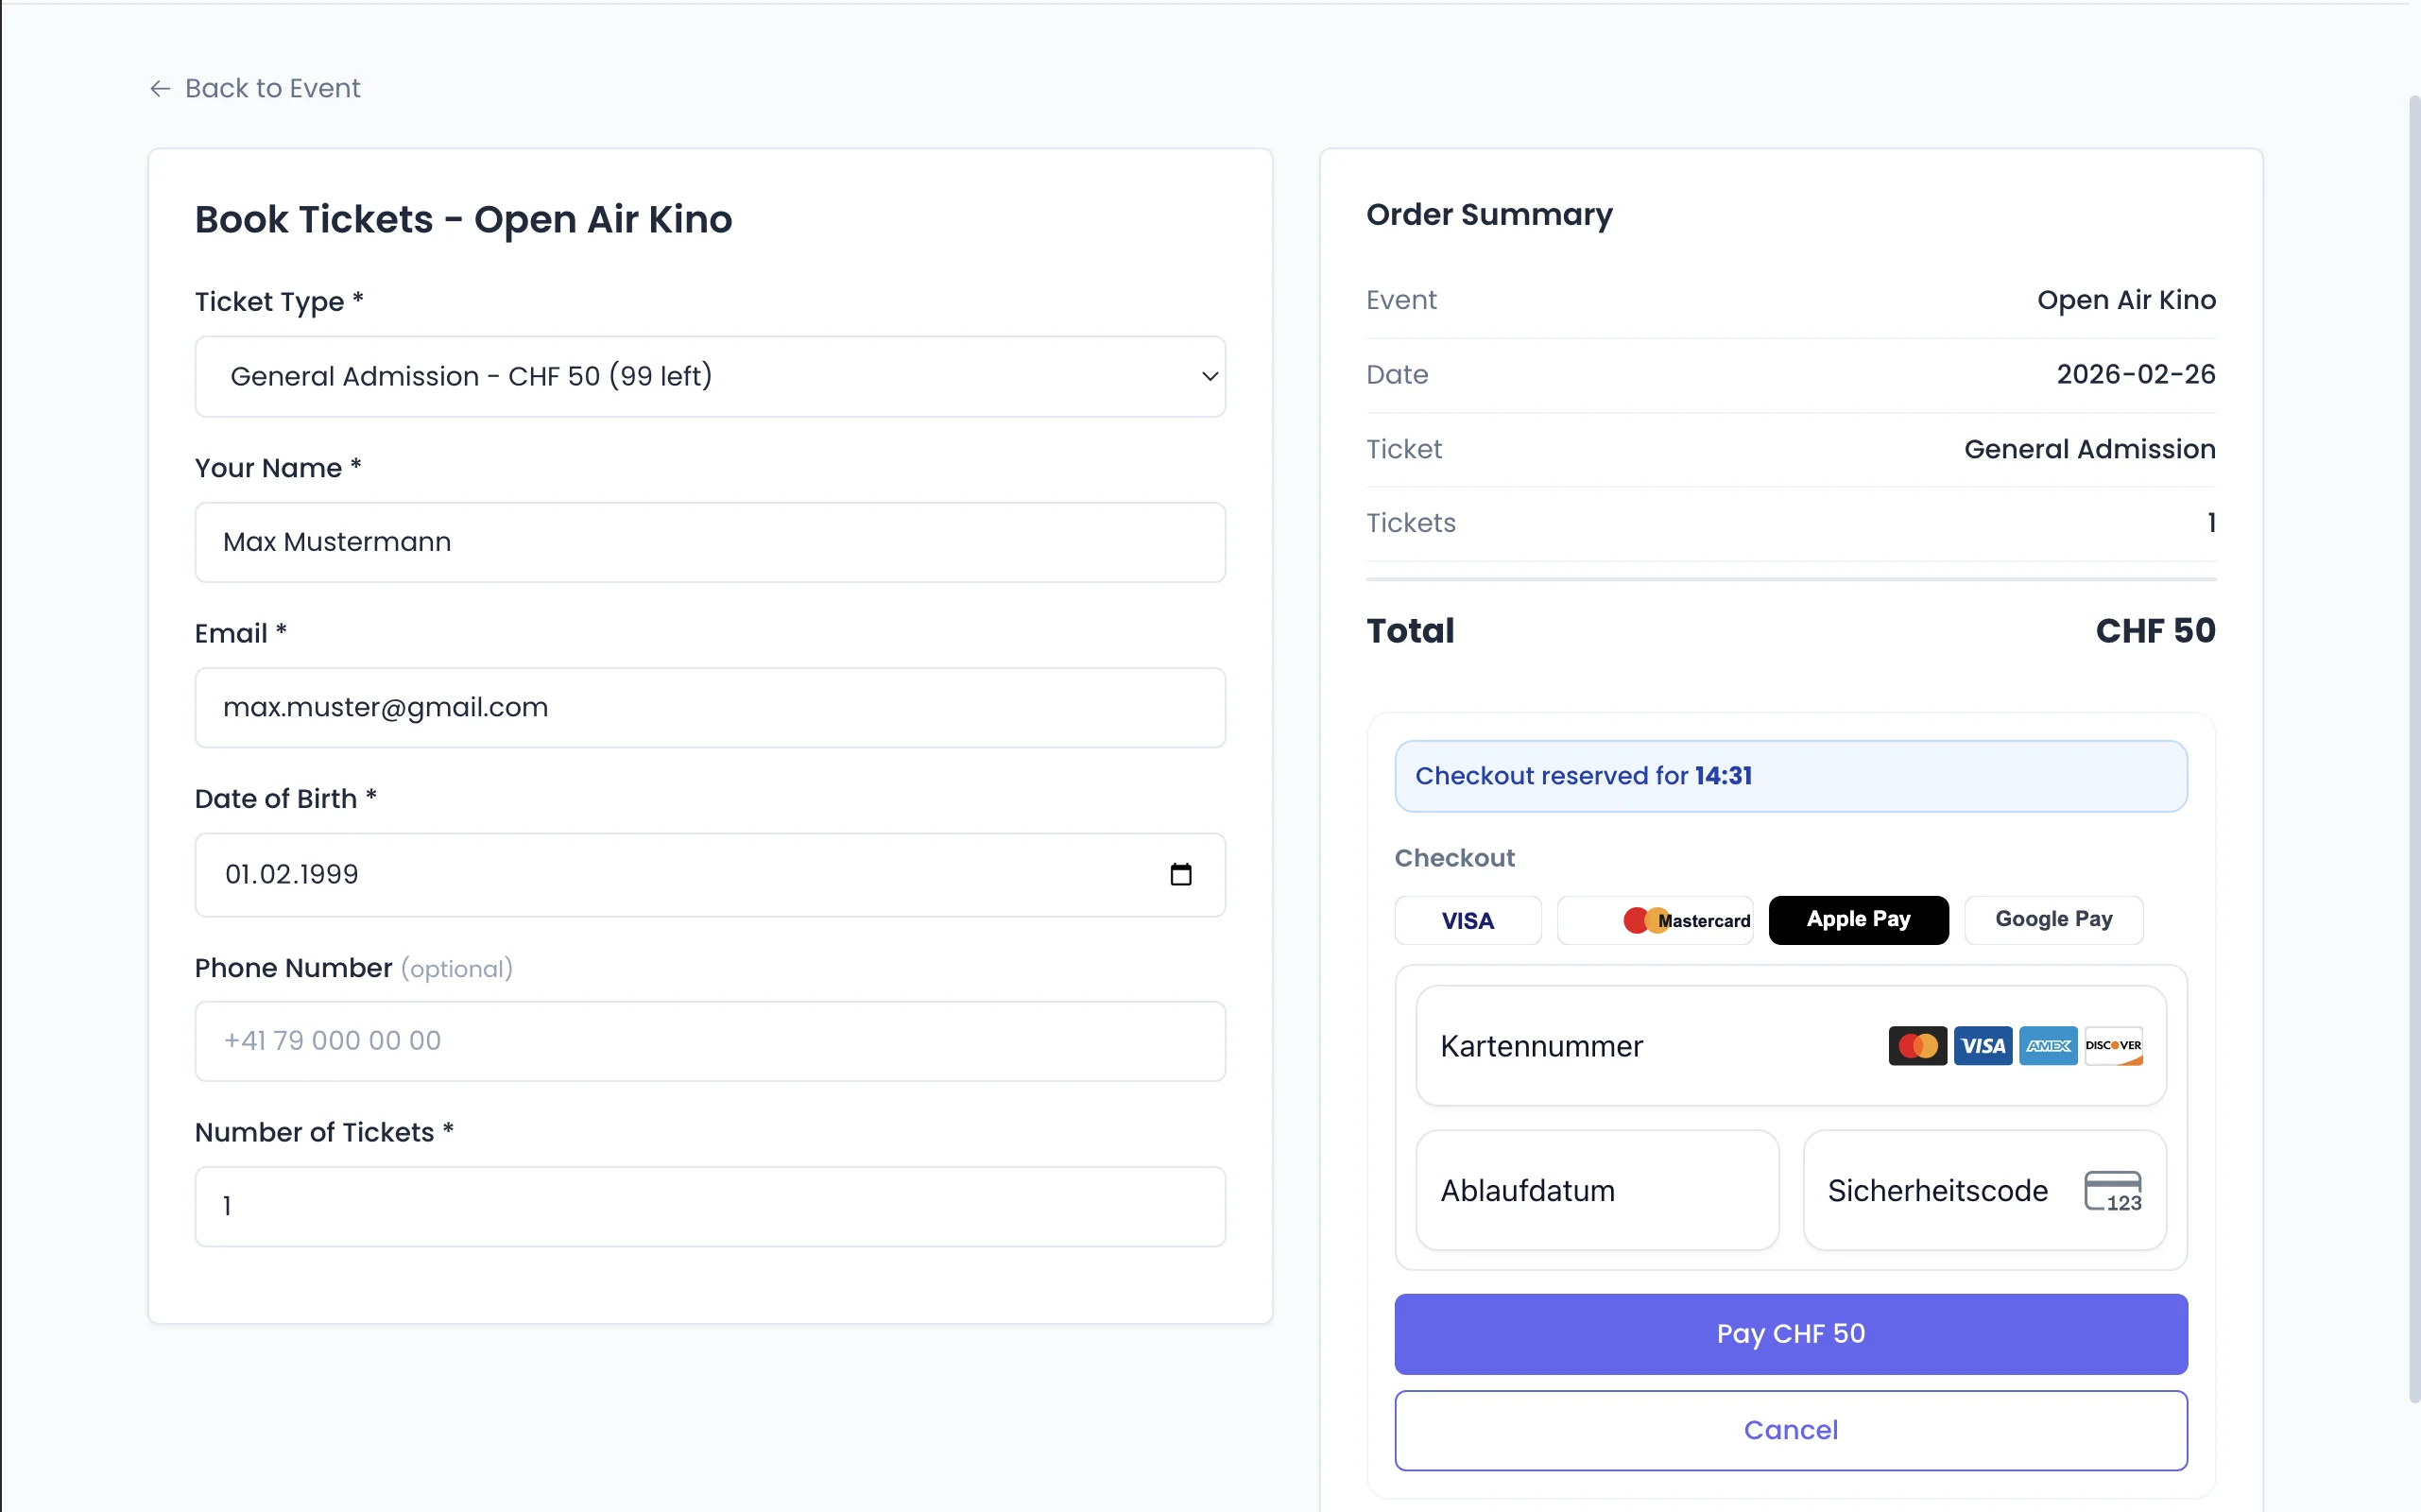The width and height of the screenshot is (2421, 1512).
Task: Click the Mastercard logo in card field
Action: click(1916, 1046)
